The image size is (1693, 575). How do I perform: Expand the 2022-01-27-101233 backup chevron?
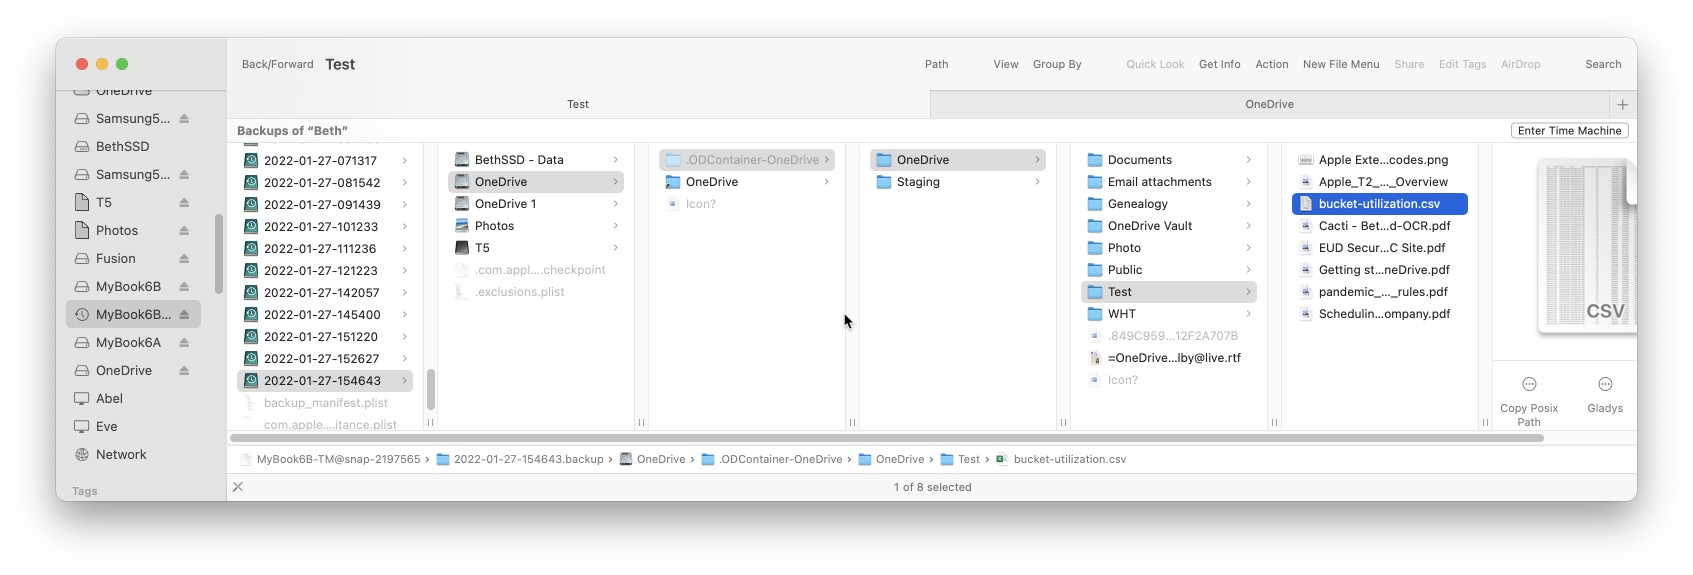coord(404,226)
